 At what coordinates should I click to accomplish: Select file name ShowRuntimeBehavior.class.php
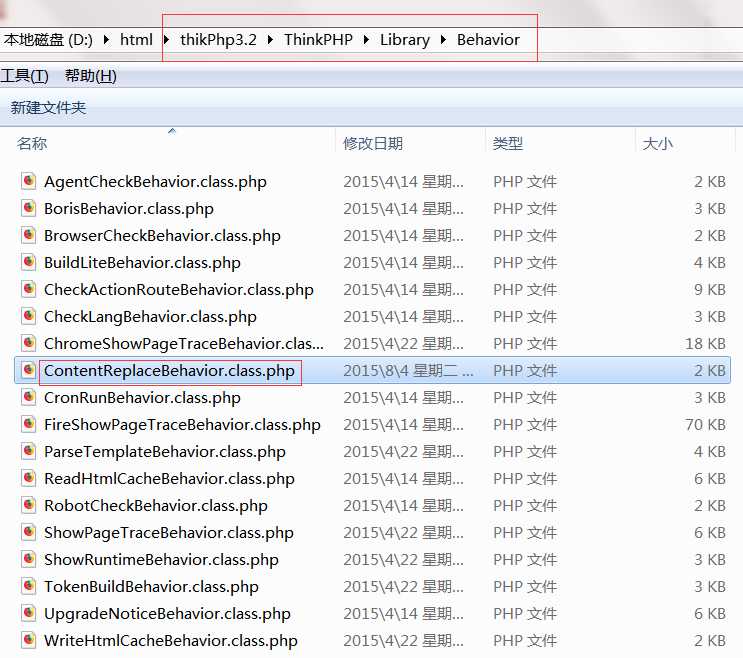coord(161,559)
